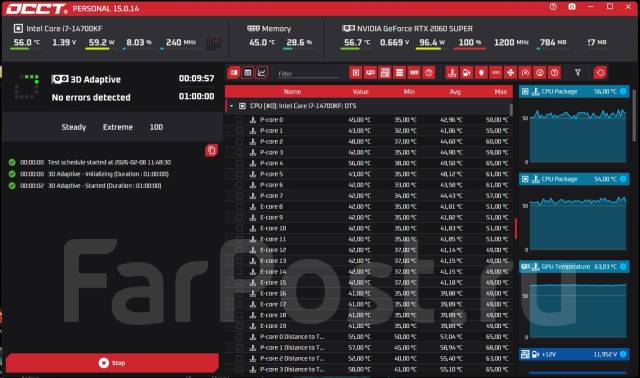Check the P-core 0 Distance to T... checkbox
The image size is (640, 378).
(x=239, y=337)
